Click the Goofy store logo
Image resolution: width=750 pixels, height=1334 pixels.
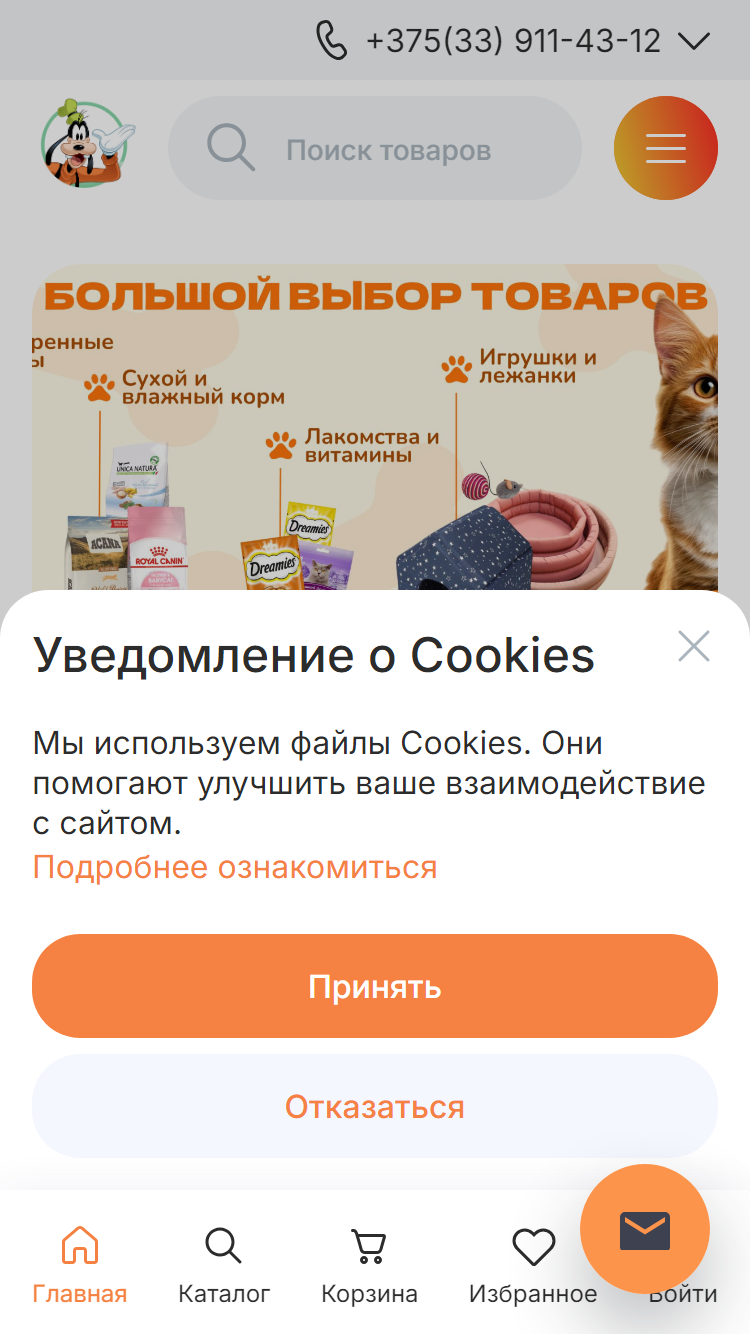tap(88, 143)
